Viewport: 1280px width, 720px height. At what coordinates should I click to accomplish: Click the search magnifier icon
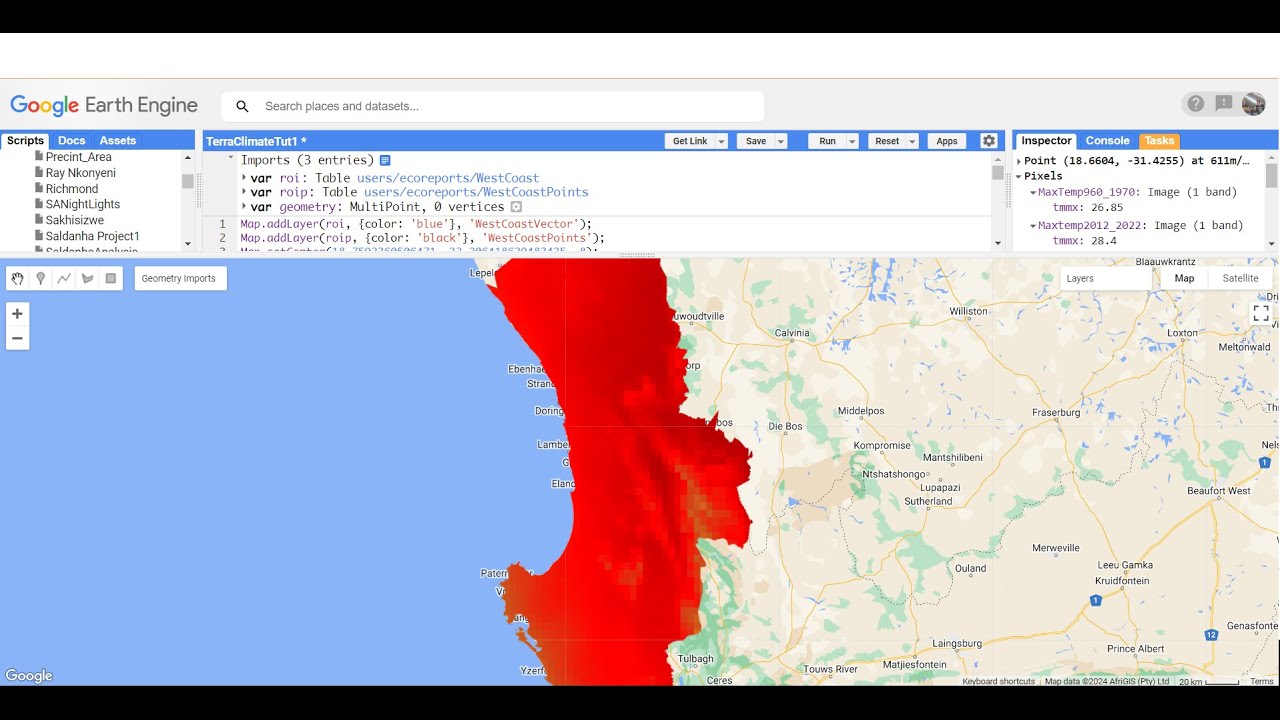click(242, 106)
